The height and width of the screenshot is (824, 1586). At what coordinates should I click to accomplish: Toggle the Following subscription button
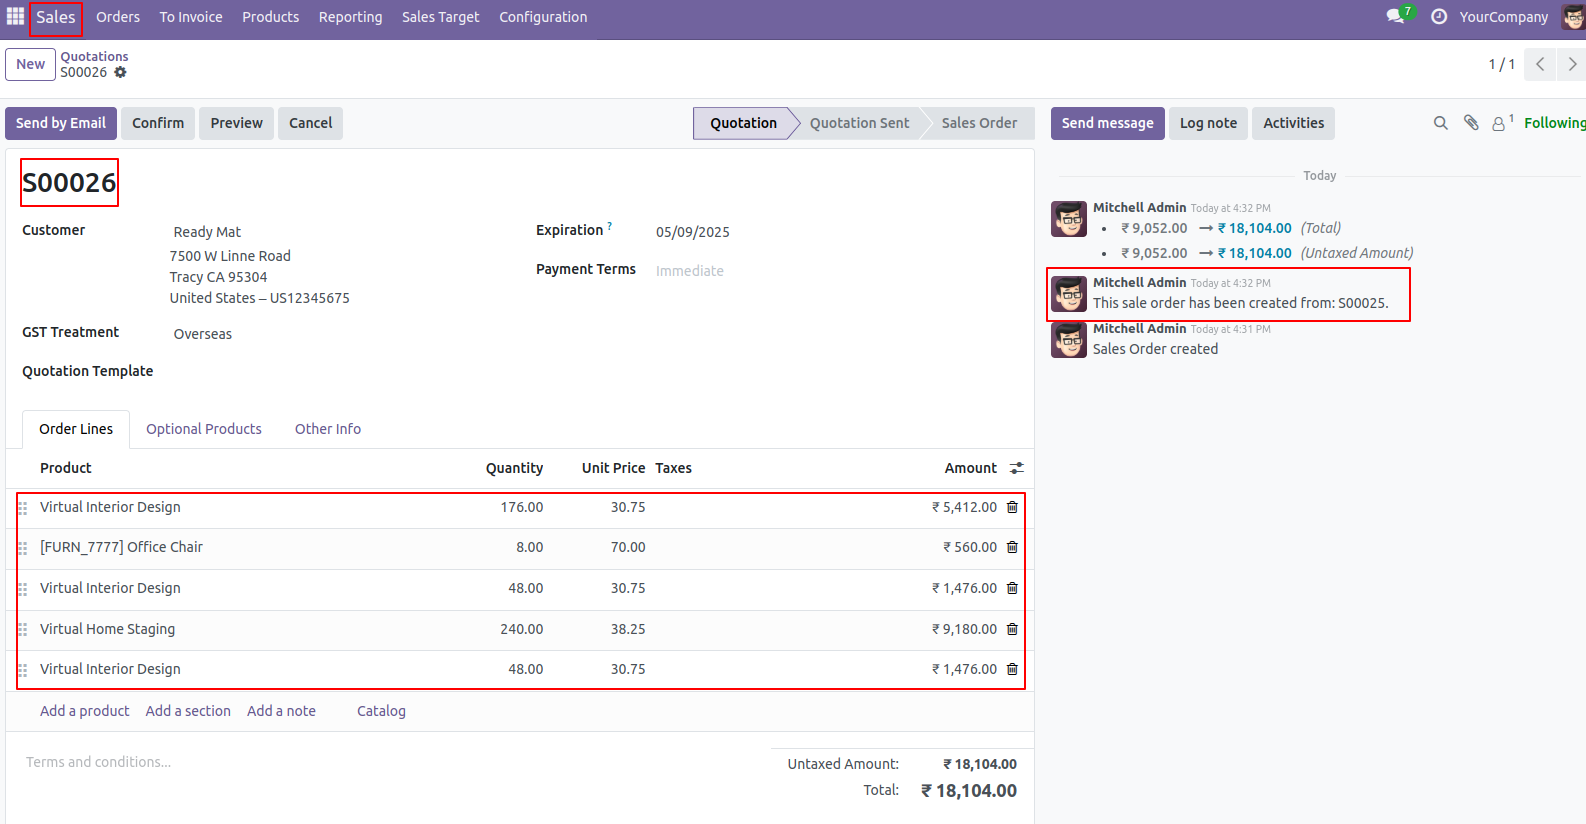tap(1554, 123)
